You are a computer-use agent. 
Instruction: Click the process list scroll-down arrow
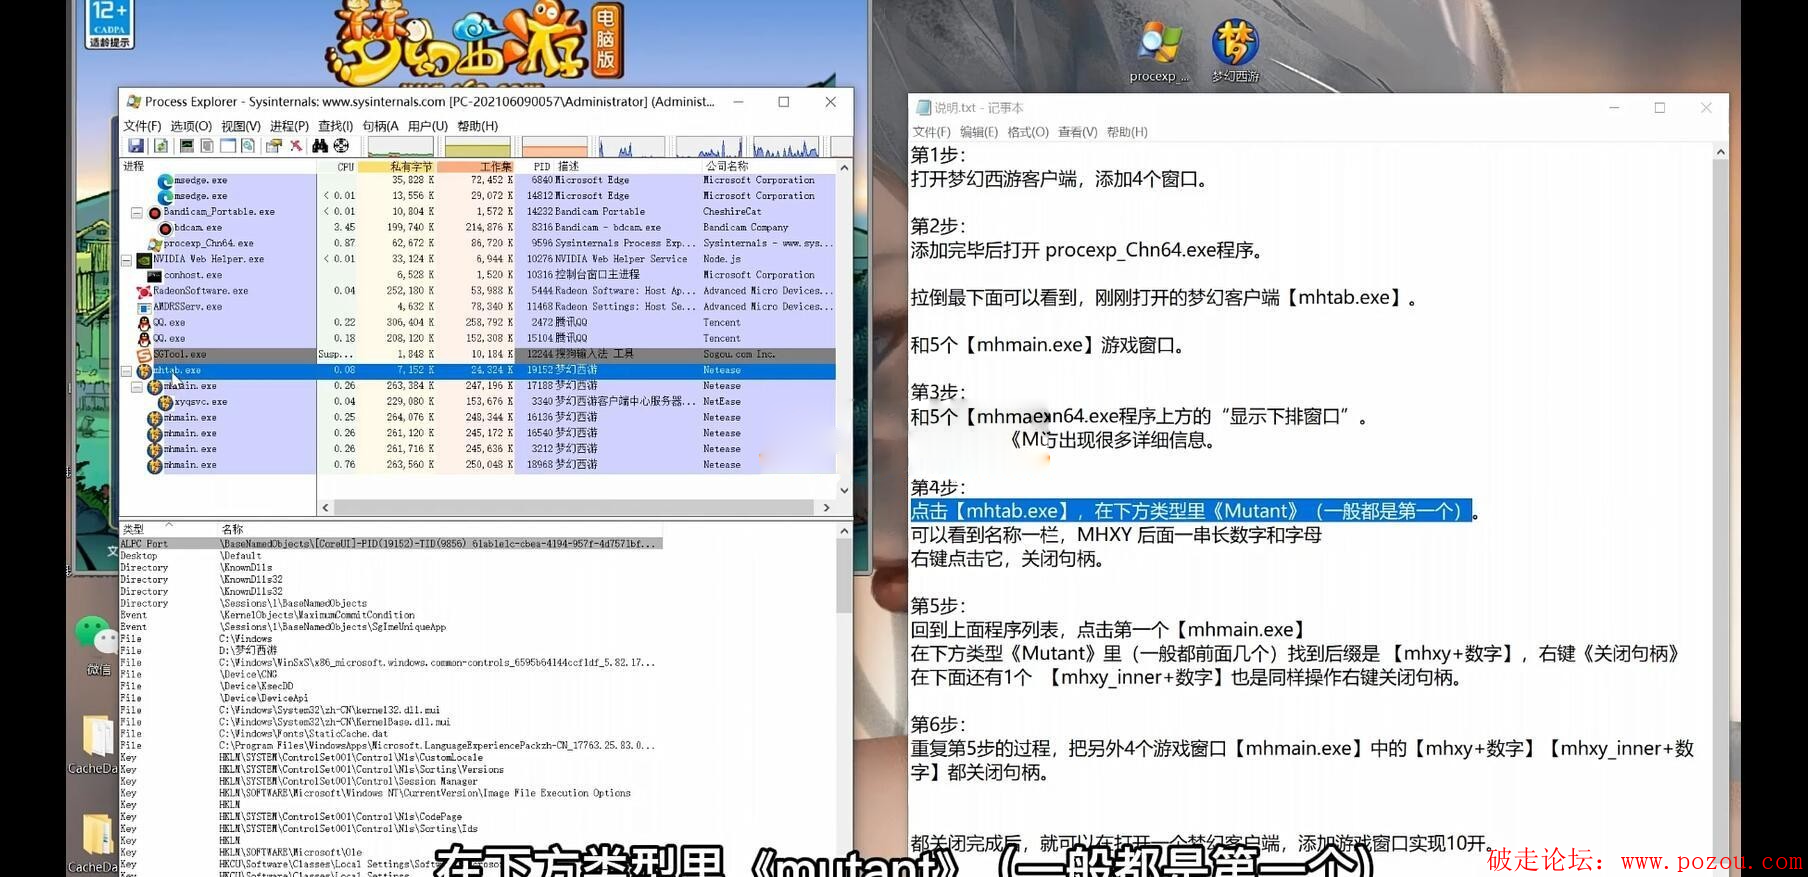[844, 490]
